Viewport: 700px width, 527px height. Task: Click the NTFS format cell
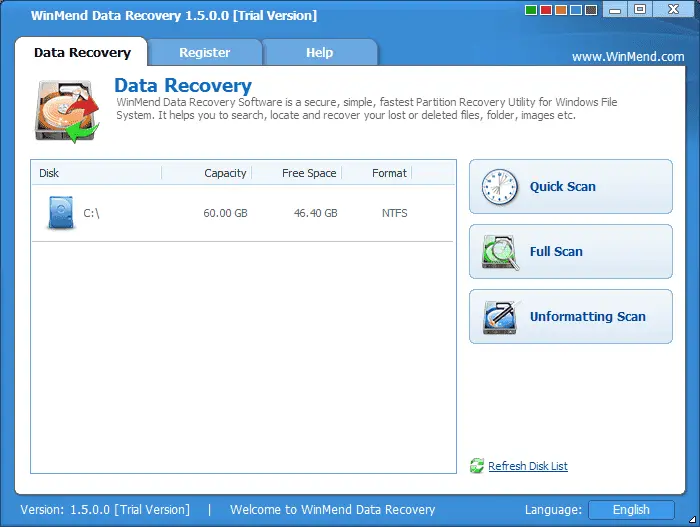click(395, 213)
